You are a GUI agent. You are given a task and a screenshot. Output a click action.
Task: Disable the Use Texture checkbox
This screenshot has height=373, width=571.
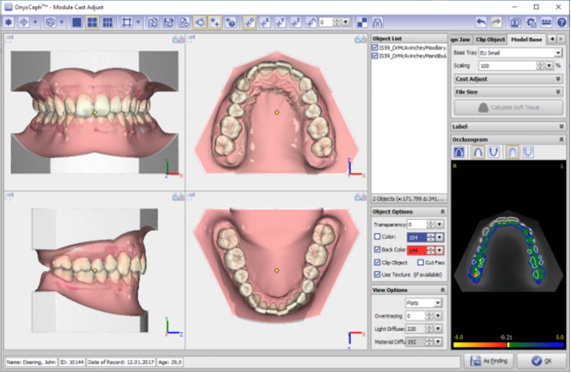(x=377, y=274)
